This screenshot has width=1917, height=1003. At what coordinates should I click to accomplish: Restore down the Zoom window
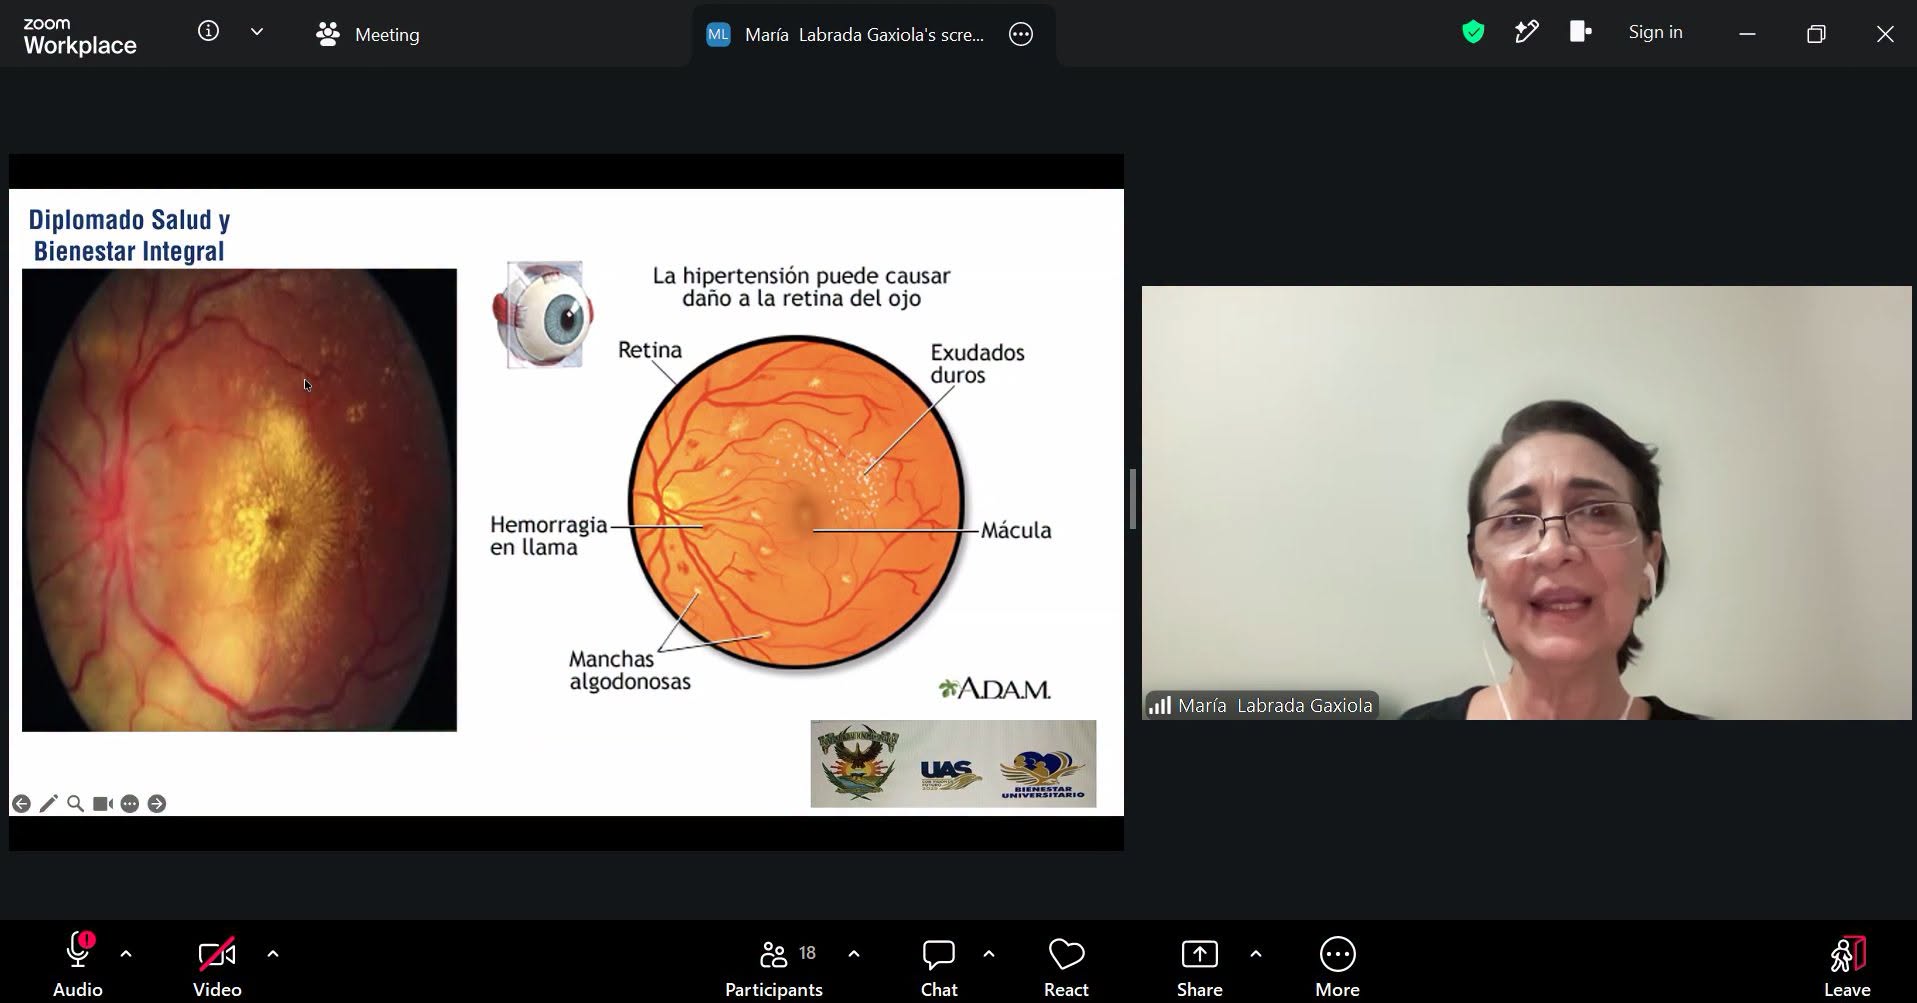coord(1816,34)
